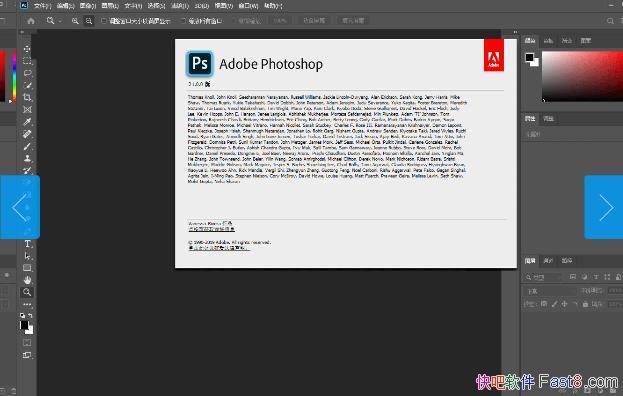Select the Clone Stamp tool
The image size is (623, 396).
pyautogui.click(x=27, y=158)
